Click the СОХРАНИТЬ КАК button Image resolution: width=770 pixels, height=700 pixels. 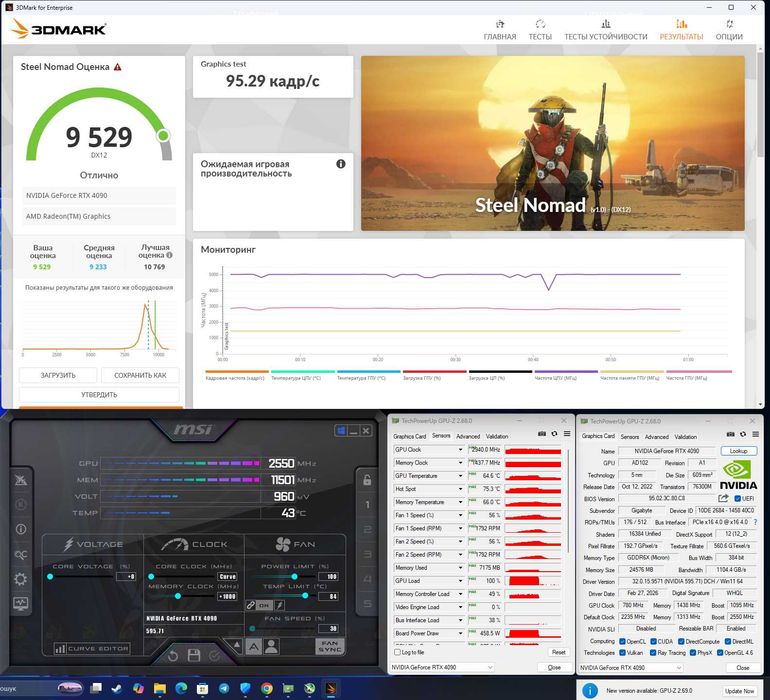(140, 375)
